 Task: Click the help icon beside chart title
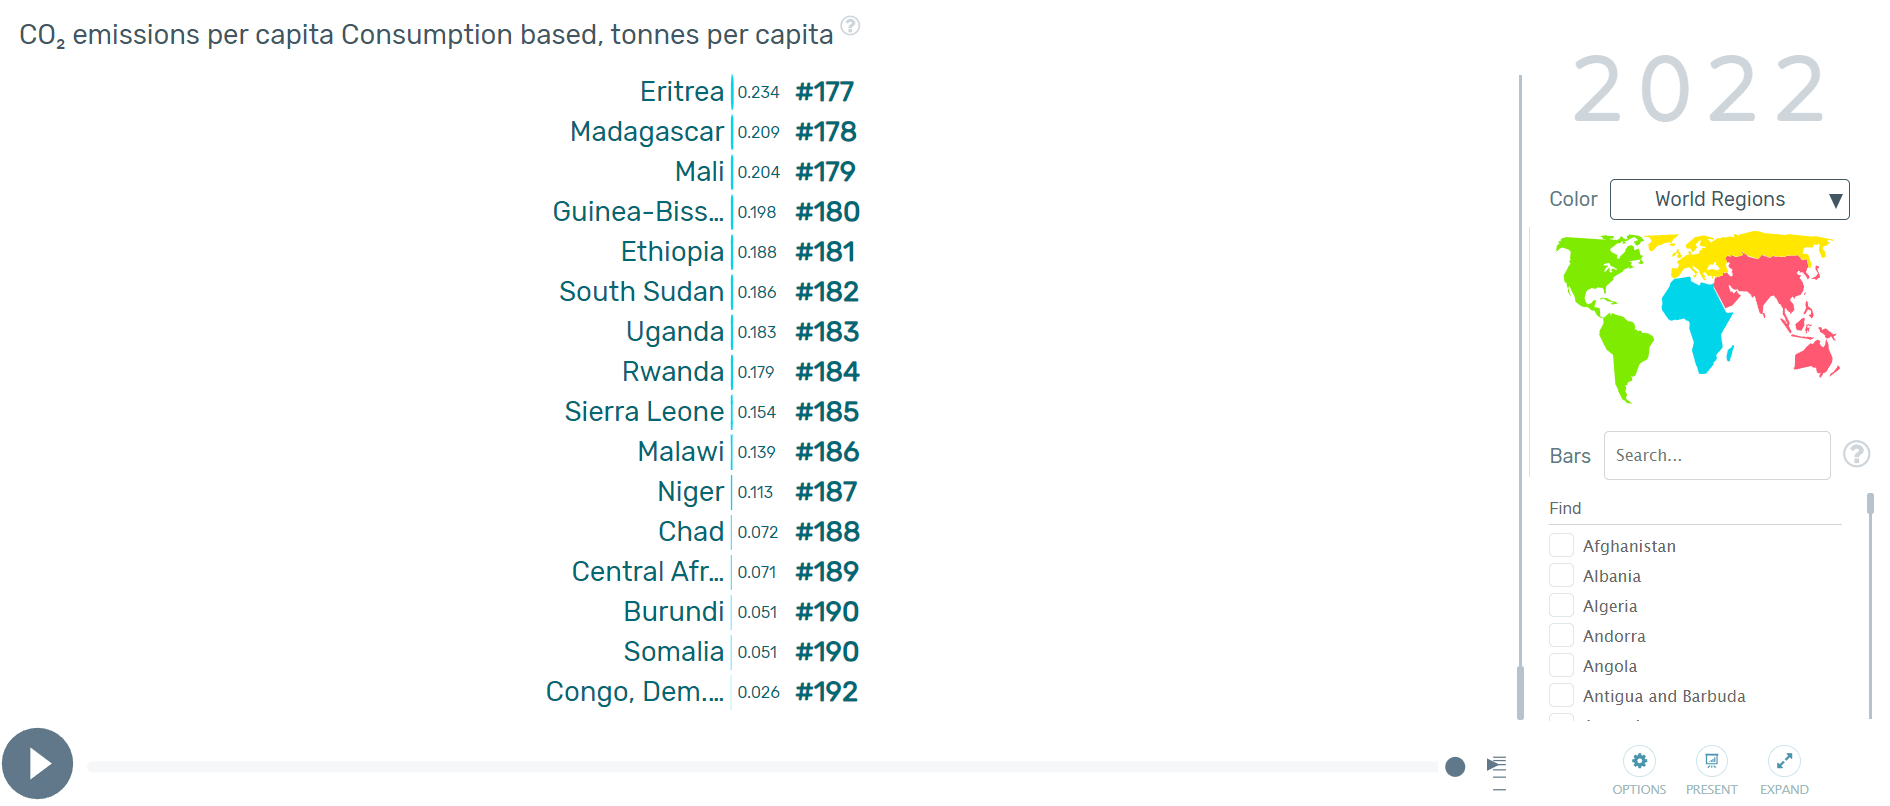pyautogui.click(x=850, y=26)
